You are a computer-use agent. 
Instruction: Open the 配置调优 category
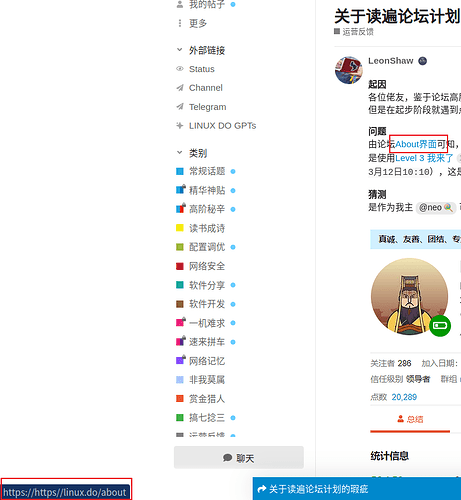point(207,247)
